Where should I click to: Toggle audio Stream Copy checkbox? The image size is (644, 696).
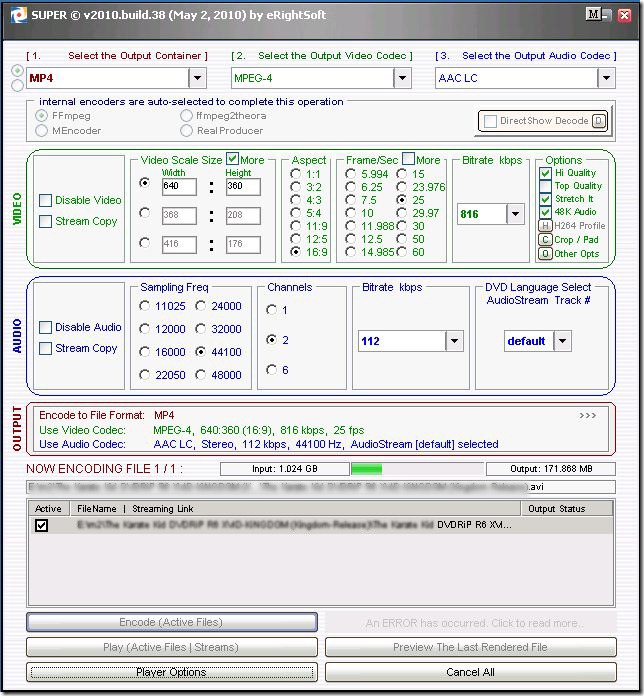click(x=45, y=348)
